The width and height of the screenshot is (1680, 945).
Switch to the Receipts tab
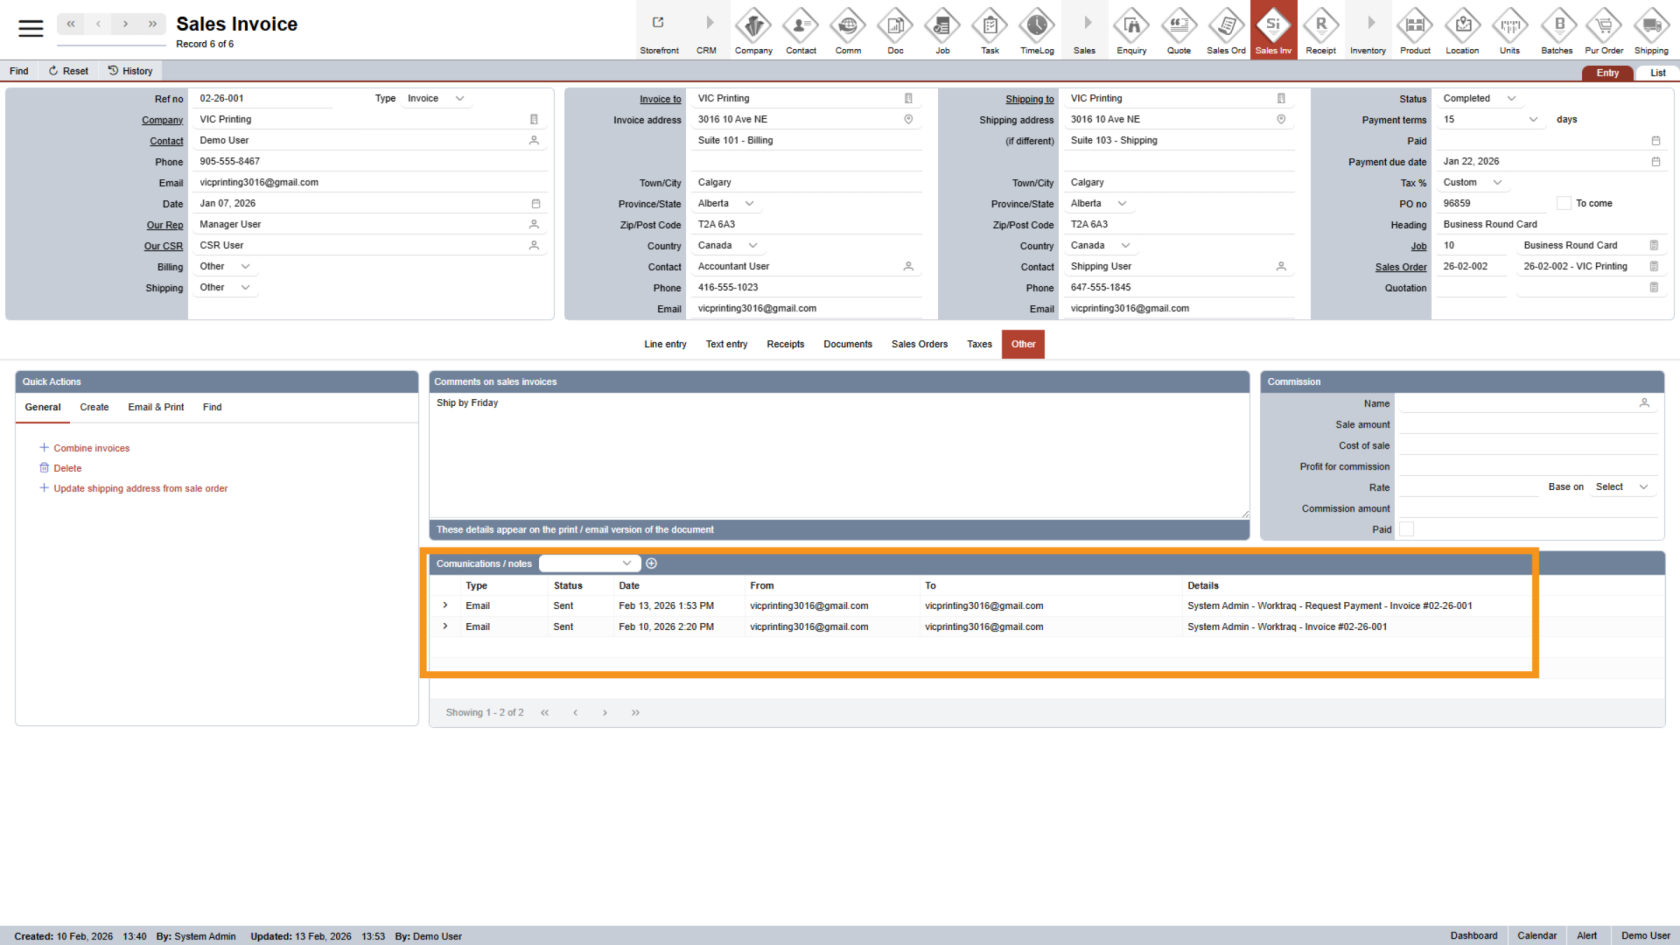point(785,344)
